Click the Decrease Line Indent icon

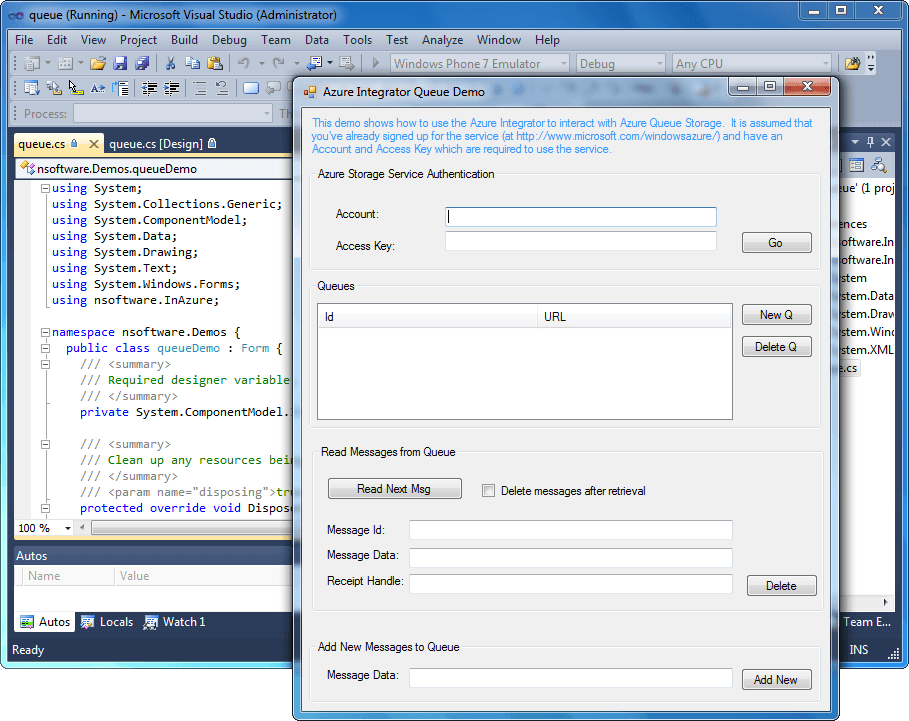pos(149,88)
